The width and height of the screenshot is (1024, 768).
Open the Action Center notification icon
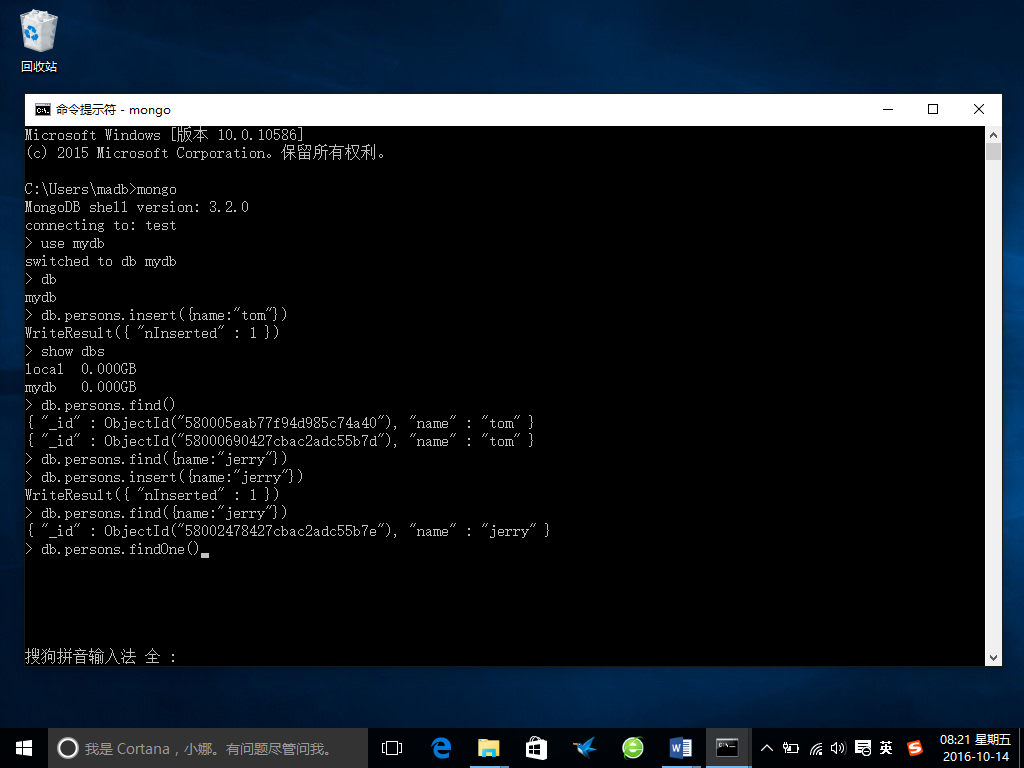862,748
